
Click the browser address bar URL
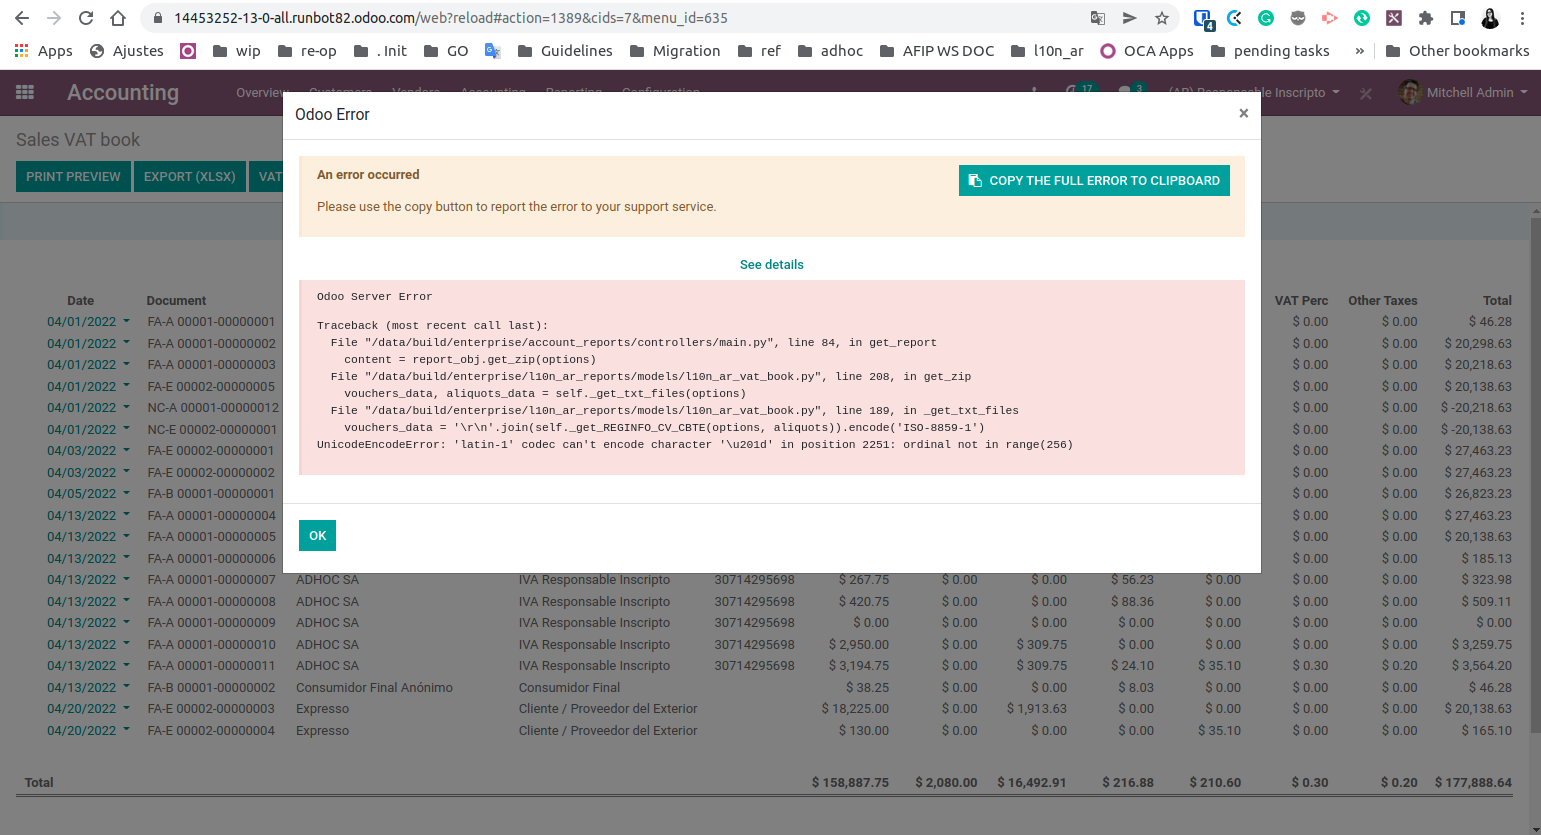point(451,18)
